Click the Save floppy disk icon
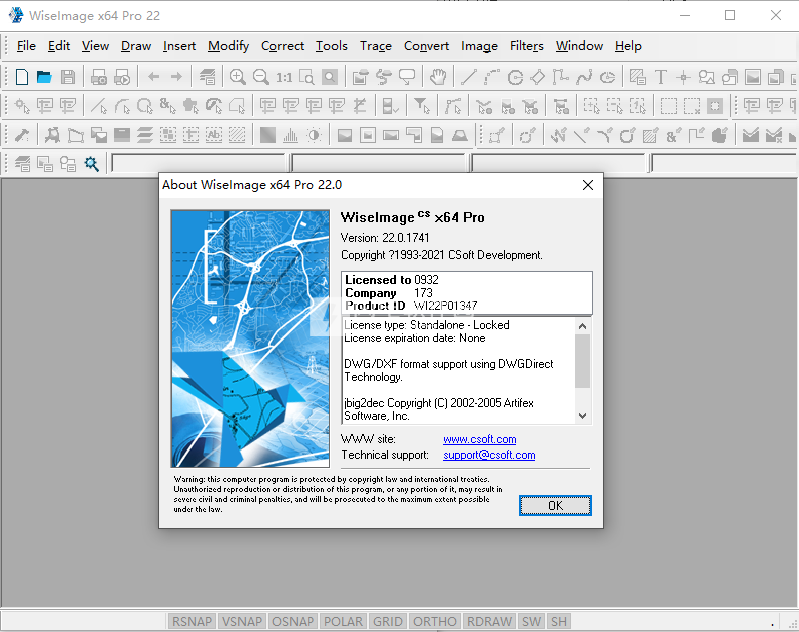The width and height of the screenshot is (799, 632). click(x=68, y=77)
